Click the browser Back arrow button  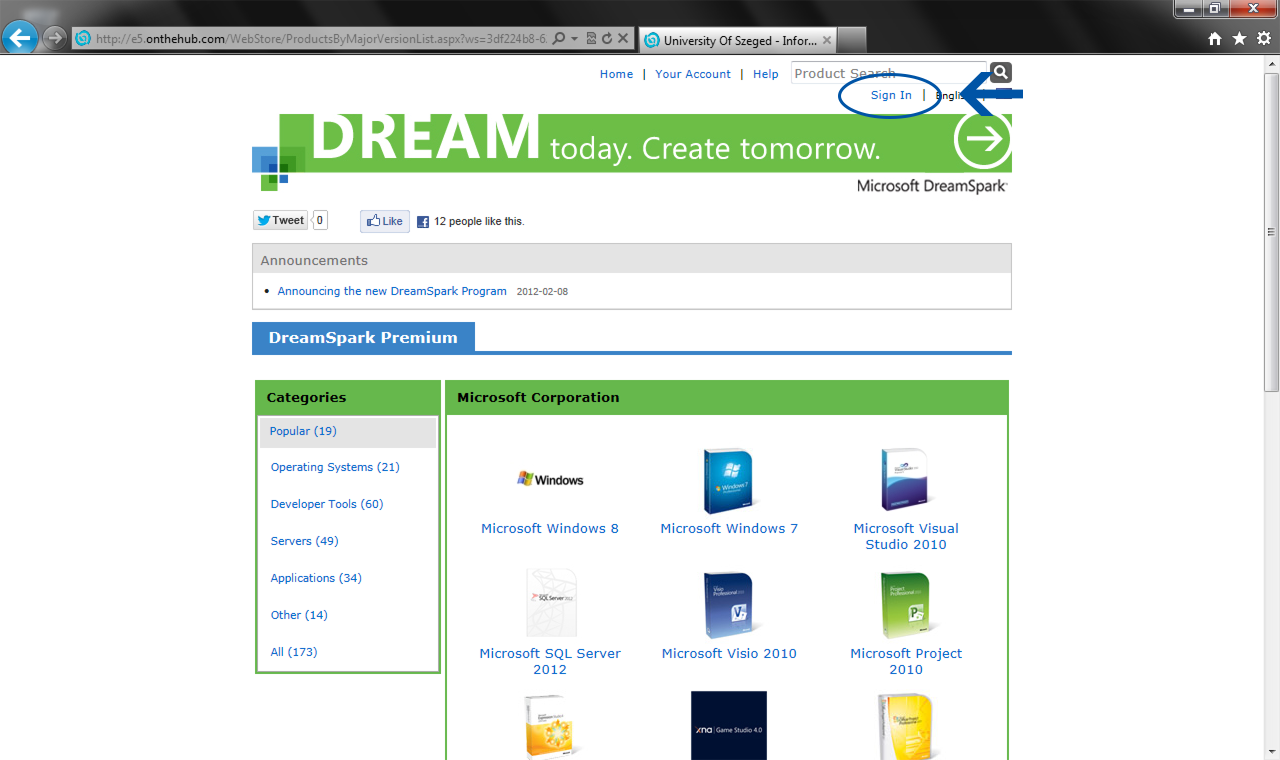pos(20,38)
